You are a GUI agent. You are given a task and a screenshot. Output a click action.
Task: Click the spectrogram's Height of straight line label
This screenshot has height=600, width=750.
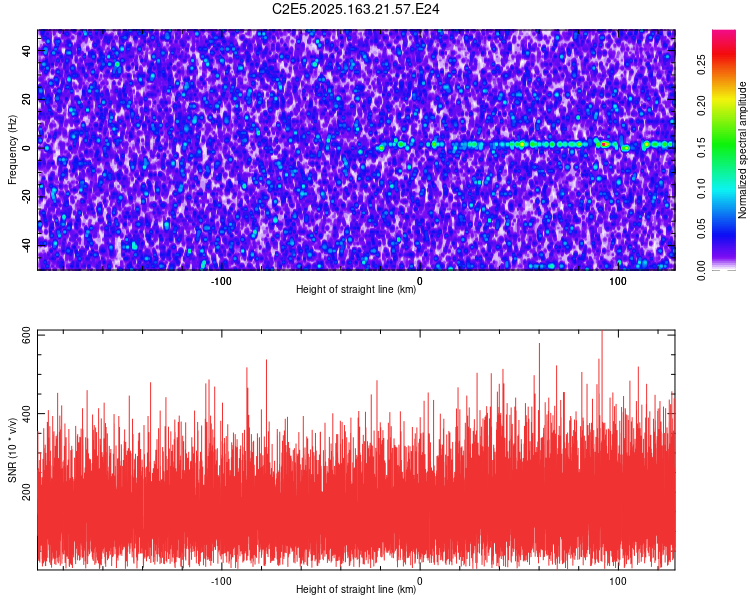click(356, 289)
